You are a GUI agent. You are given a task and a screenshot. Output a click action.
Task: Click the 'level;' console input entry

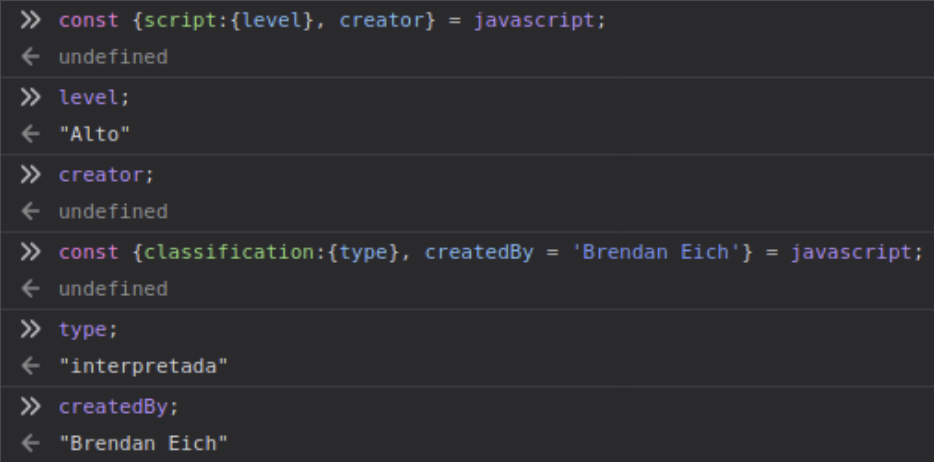94,98
